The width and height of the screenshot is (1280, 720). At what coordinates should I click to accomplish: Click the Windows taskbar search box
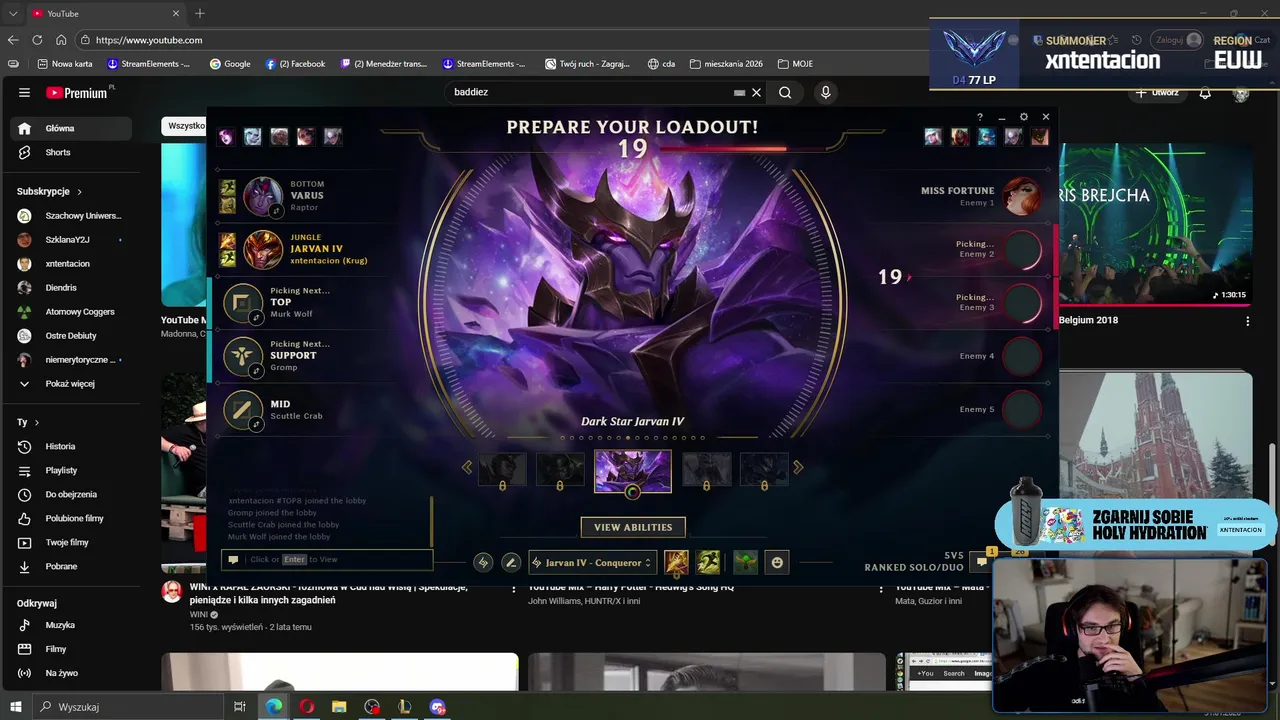click(128, 707)
